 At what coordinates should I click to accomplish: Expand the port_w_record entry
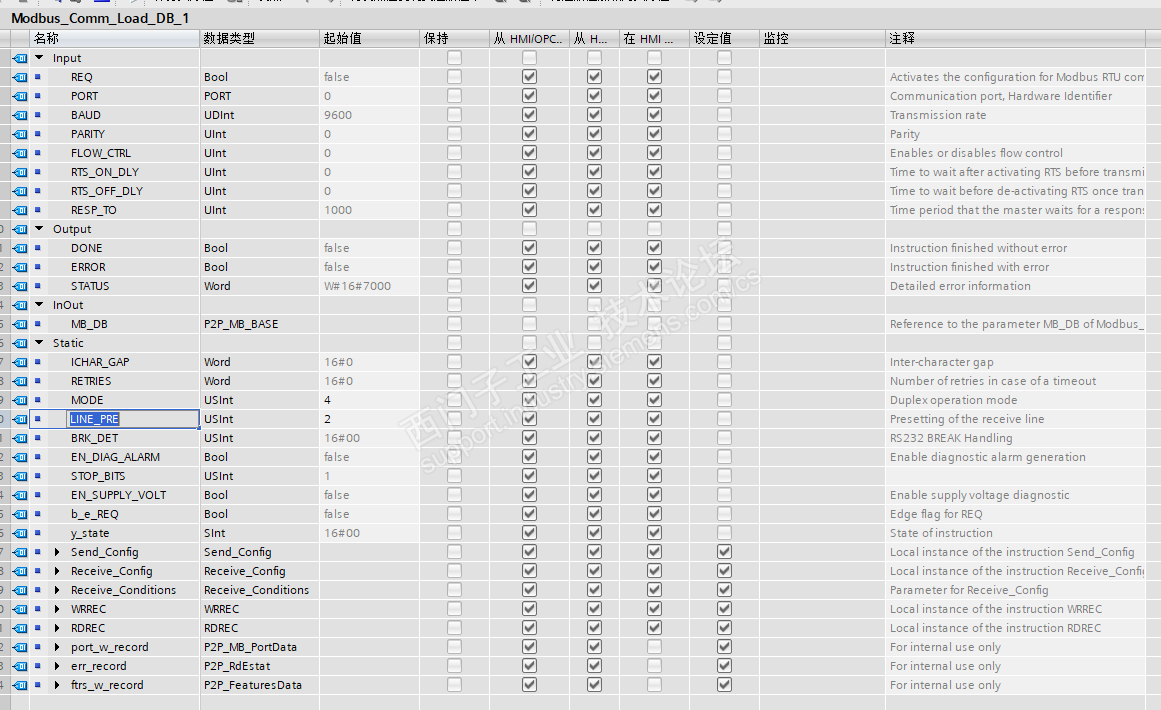click(57, 647)
